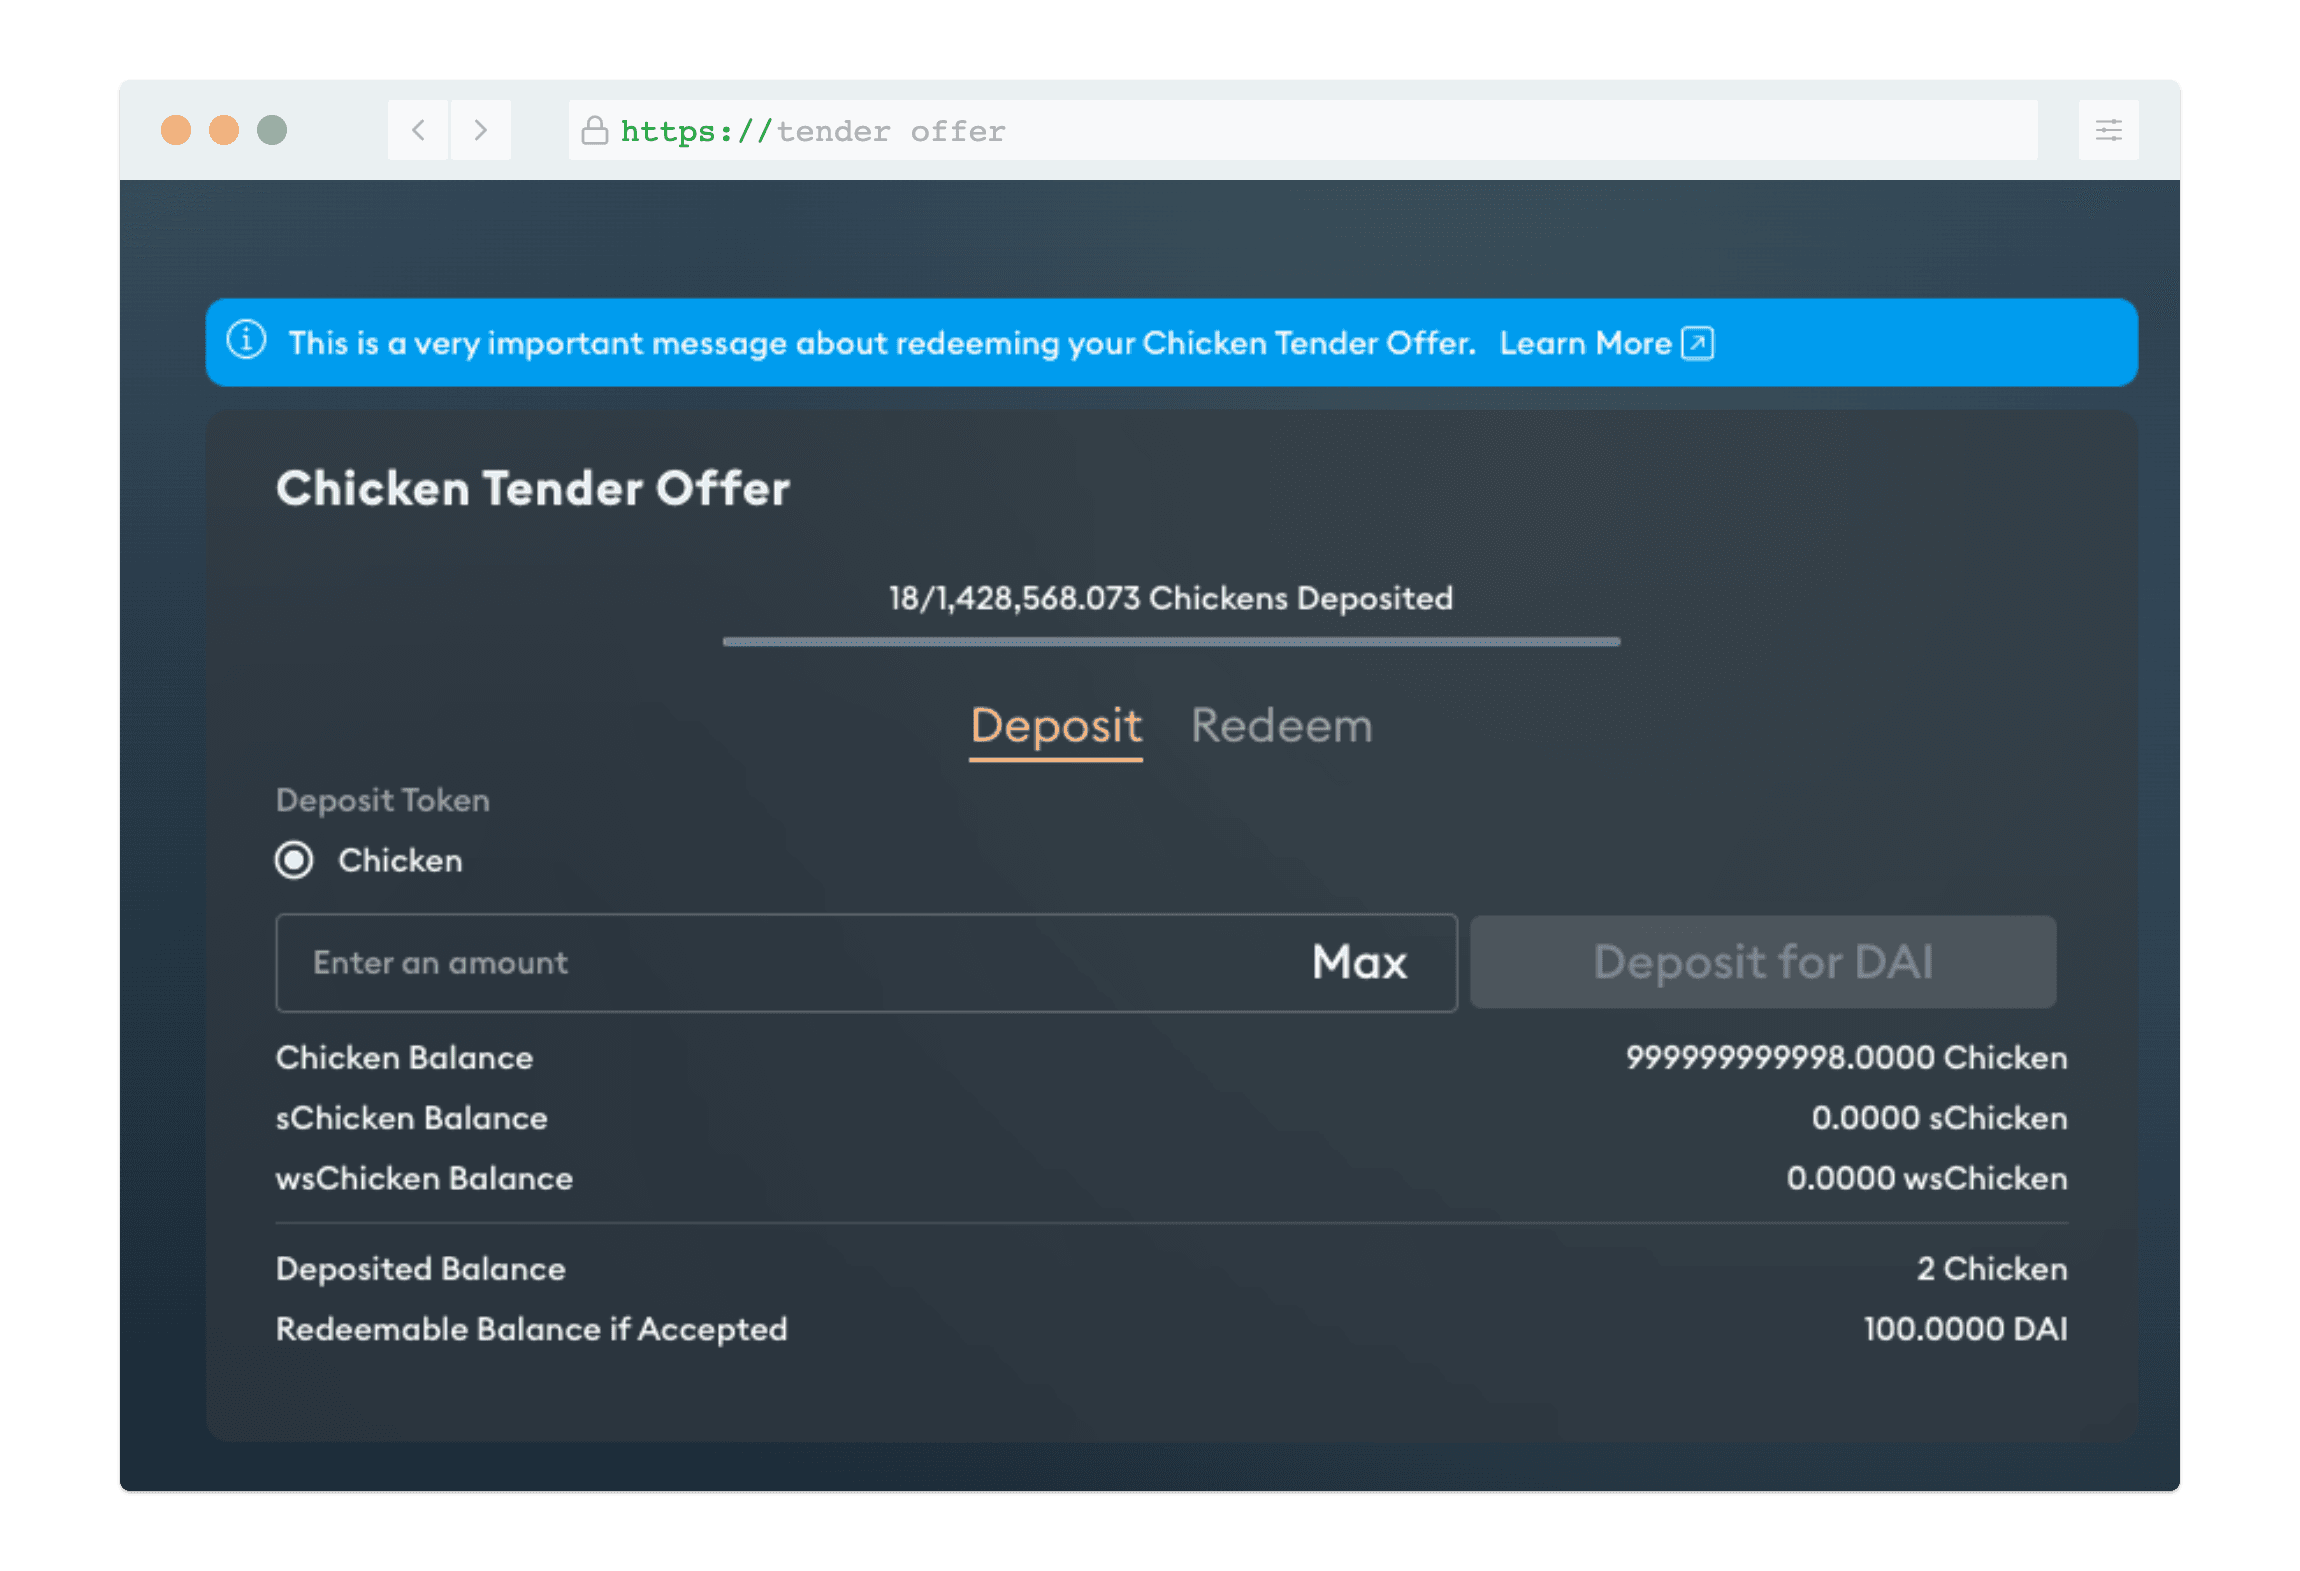
Task: Click the padlock icon in address bar
Action: [595, 130]
